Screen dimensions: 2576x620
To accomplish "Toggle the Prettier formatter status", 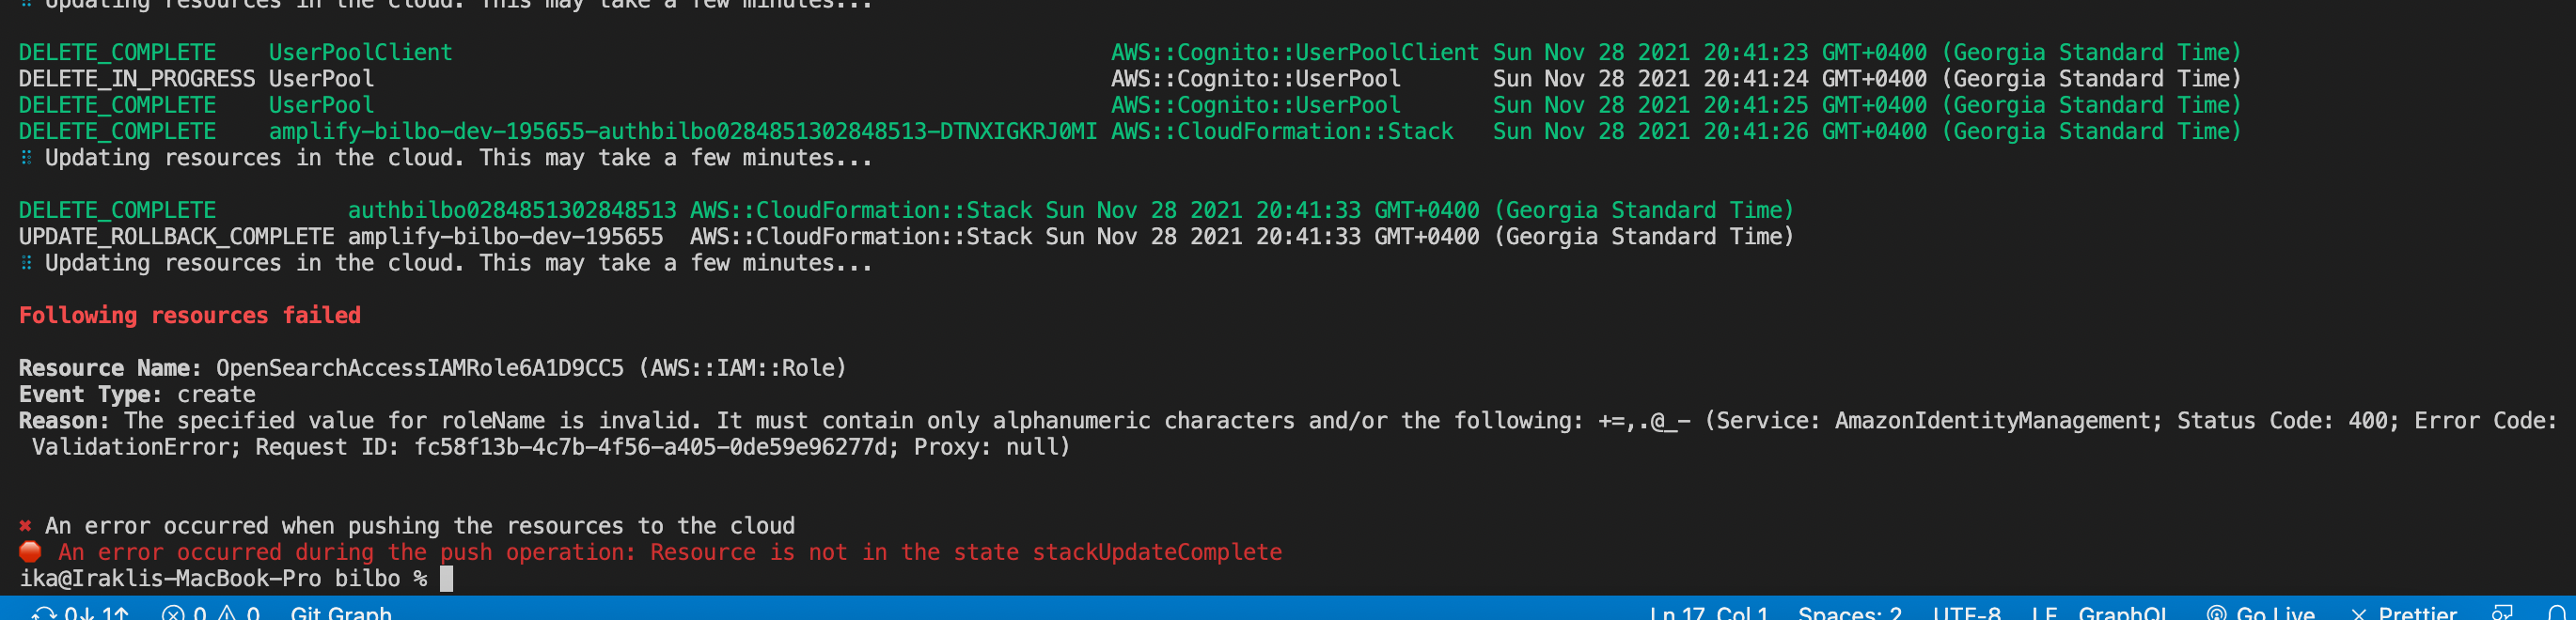I will [x=2403, y=612].
